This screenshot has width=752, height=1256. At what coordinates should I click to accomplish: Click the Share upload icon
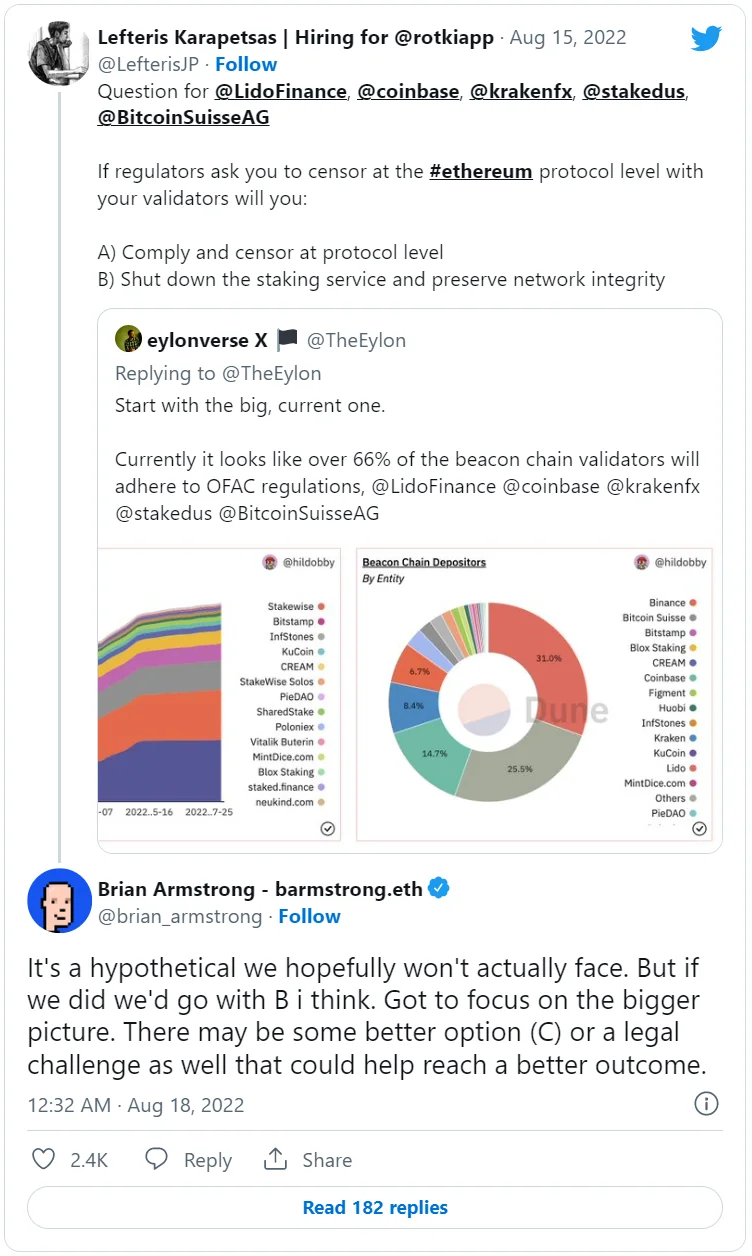tap(276, 1160)
